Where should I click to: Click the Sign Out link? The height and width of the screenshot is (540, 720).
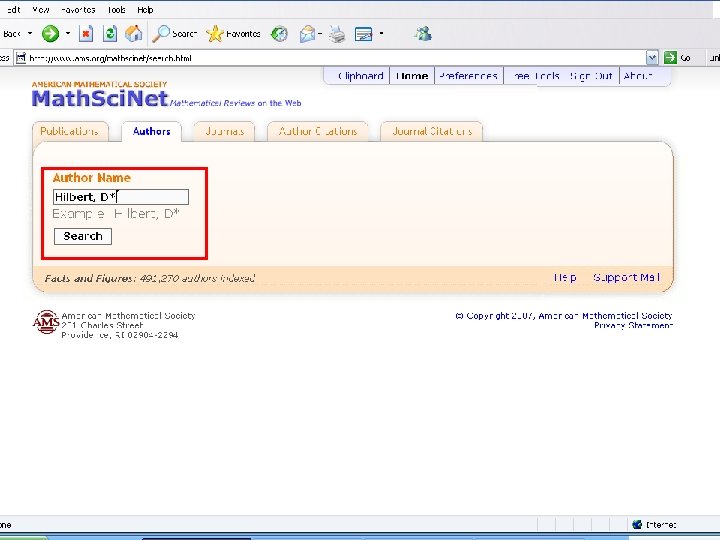click(591, 76)
